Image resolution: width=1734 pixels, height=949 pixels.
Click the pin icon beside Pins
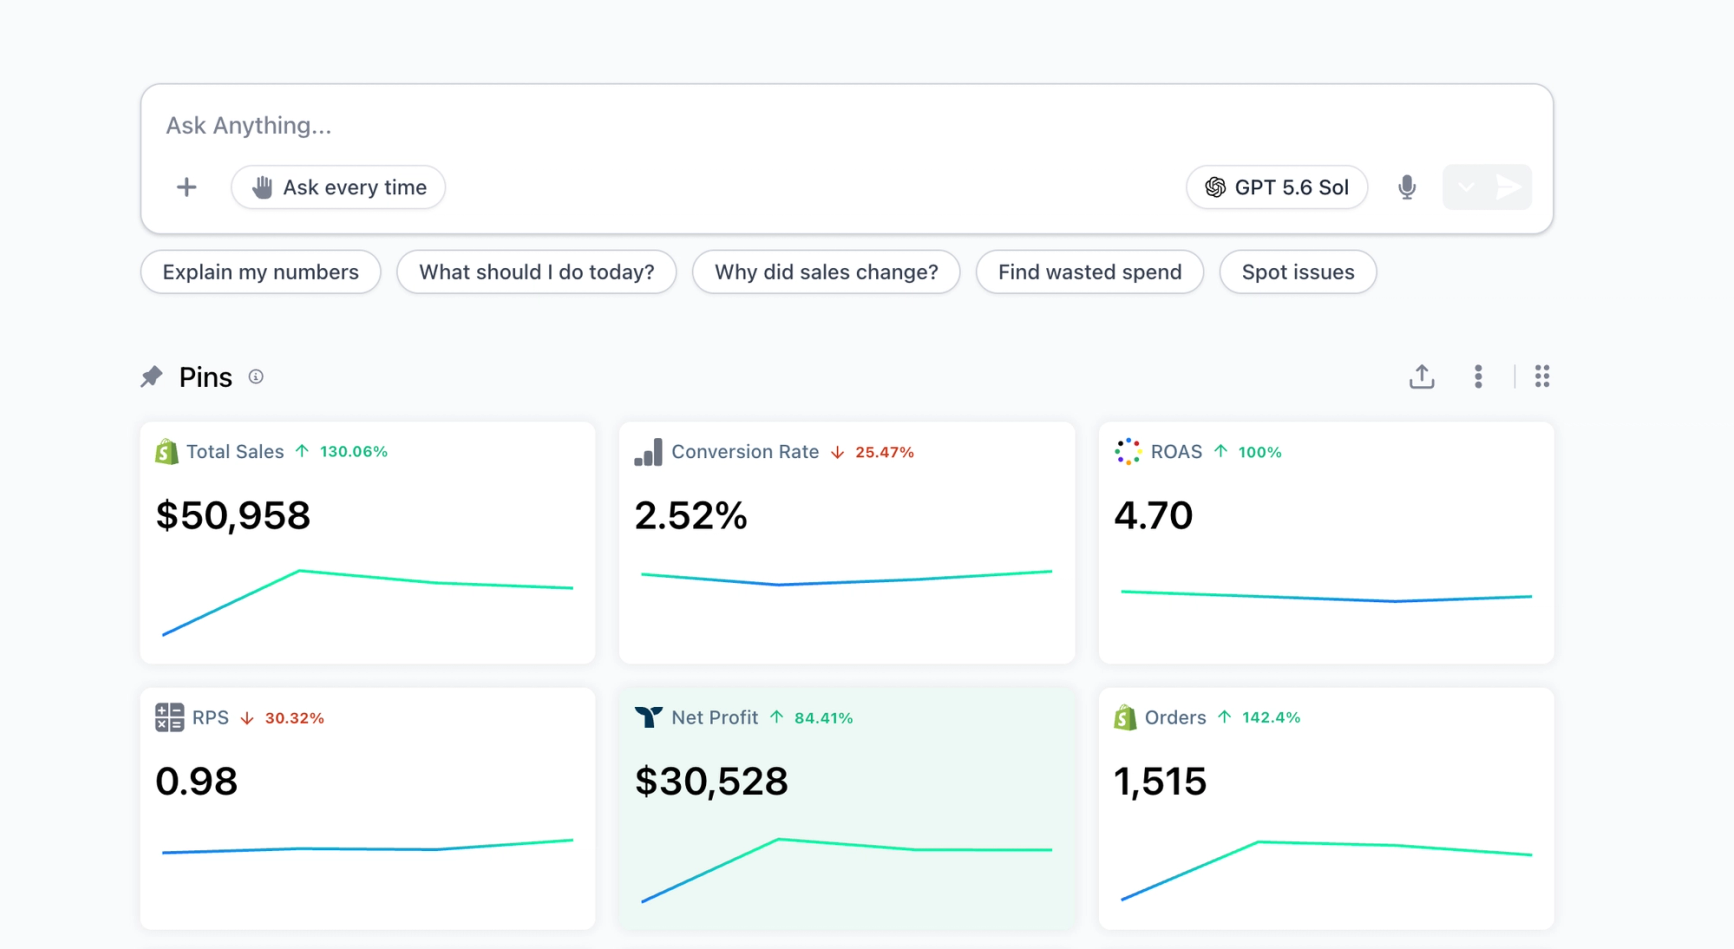(x=152, y=377)
